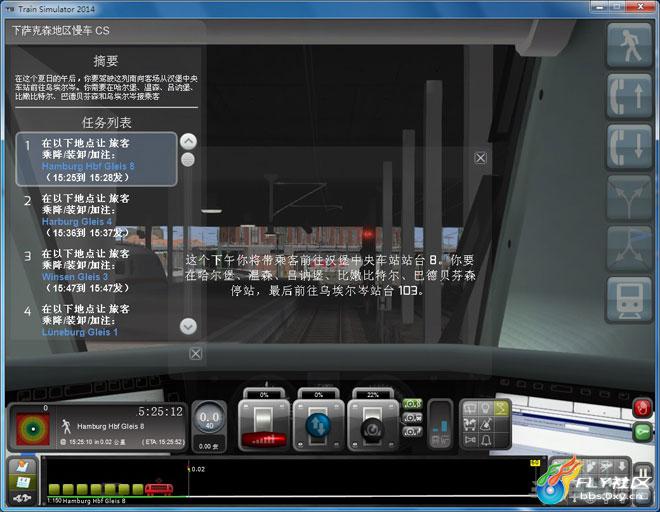Ring the bell icon in HUD grid
Image resolution: width=660 pixels, height=512 pixels.
[485, 440]
